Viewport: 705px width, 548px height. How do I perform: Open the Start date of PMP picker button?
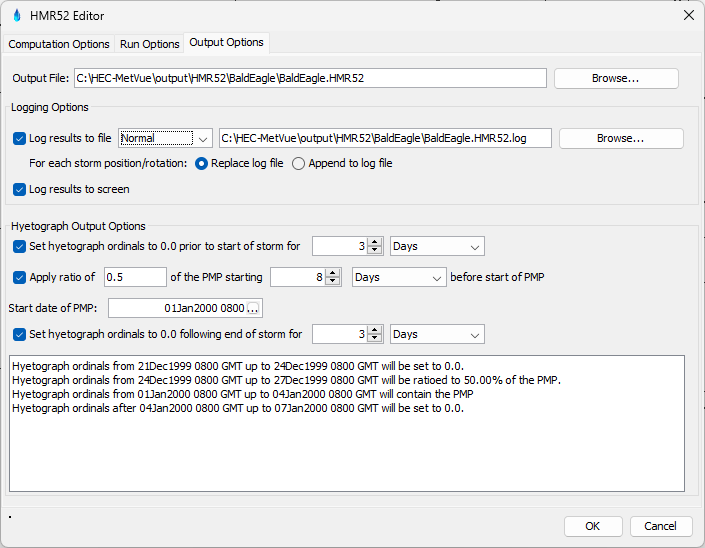(x=253, y=308)
